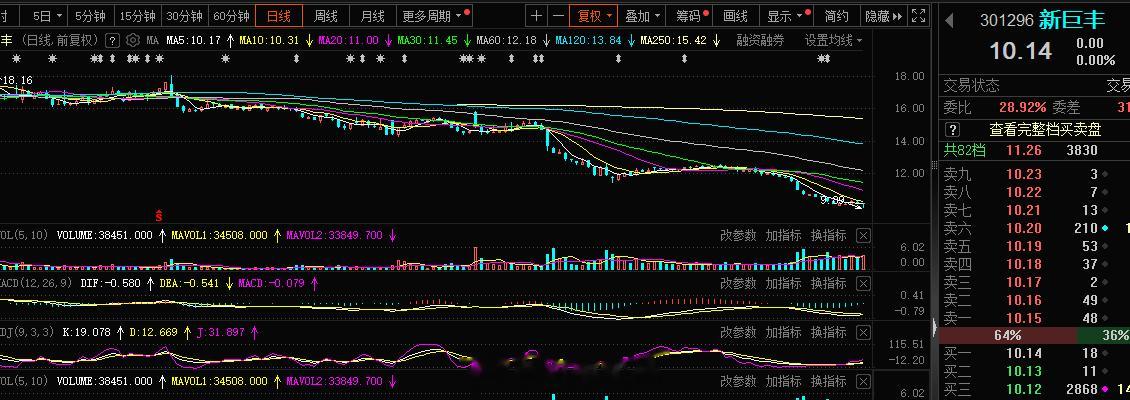Enable 画线 drawing tools
The image size is (1130, 400).
[x=735, y=16]
